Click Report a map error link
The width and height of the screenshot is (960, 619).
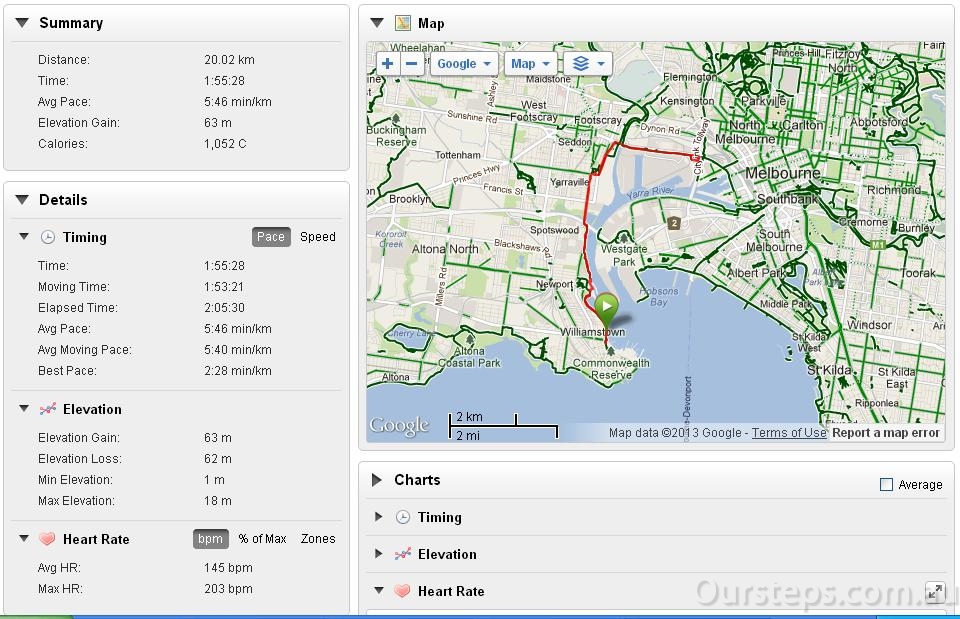click(x=885, y=433)
